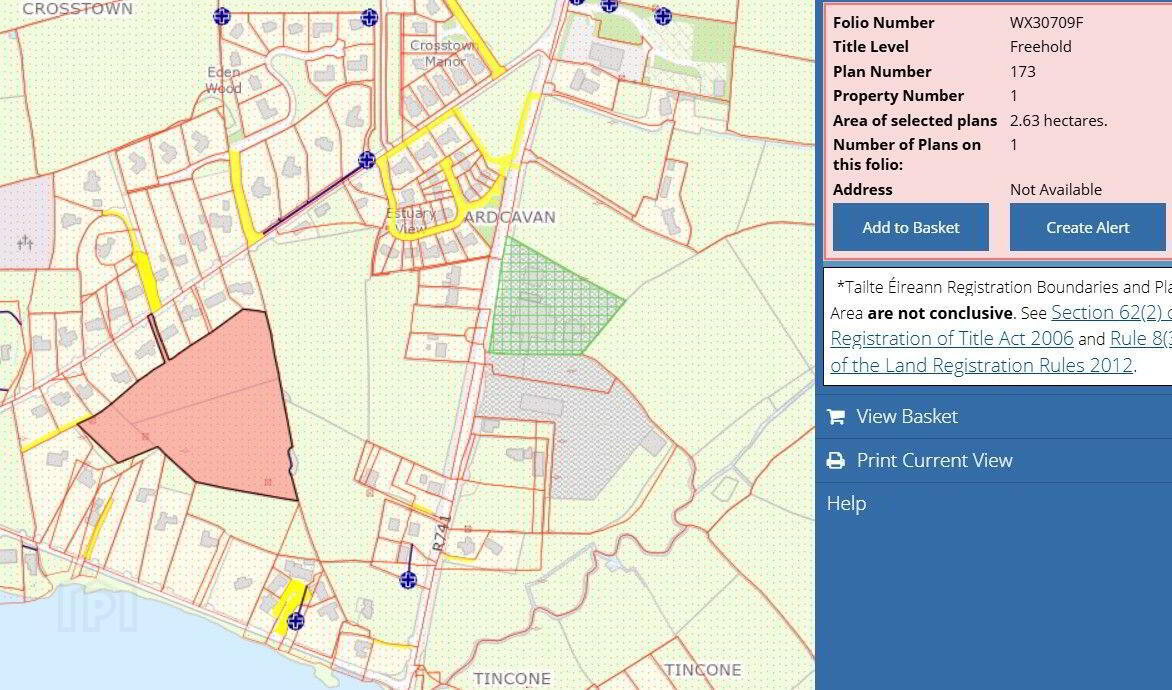Select the blue marker on the yellow strip near the shoreline

point(296,620)
